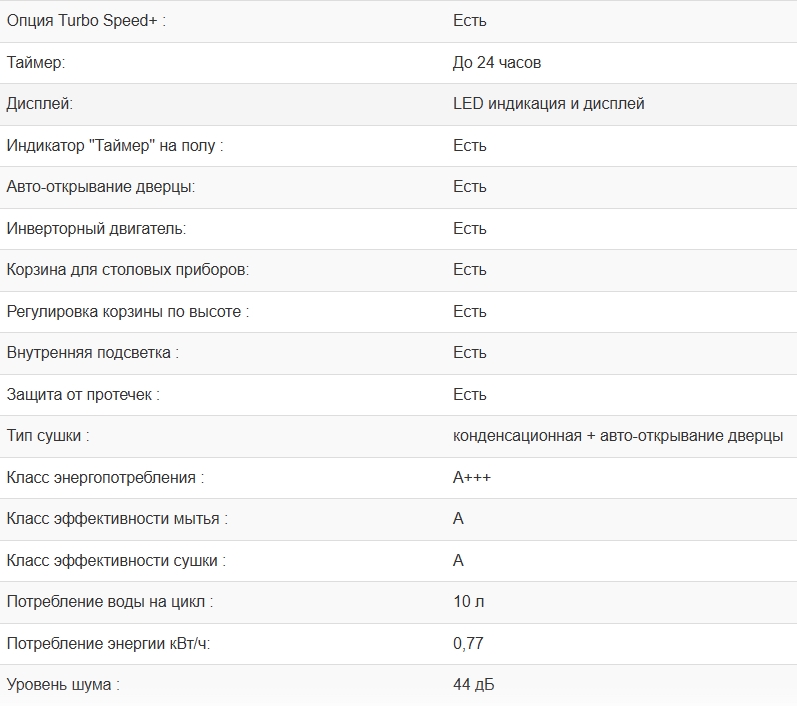Click the "Защита от протечек" label

click(x=83, y=395)
